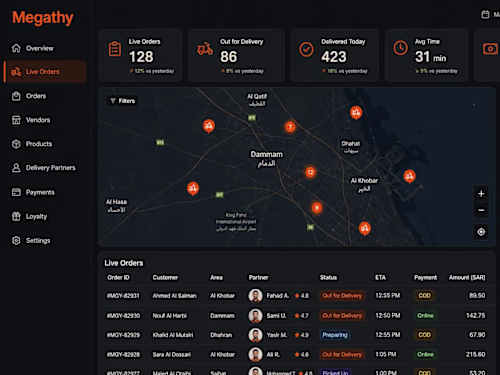
Task: Open order #MGY-82931
Action: tap(123, 296)
